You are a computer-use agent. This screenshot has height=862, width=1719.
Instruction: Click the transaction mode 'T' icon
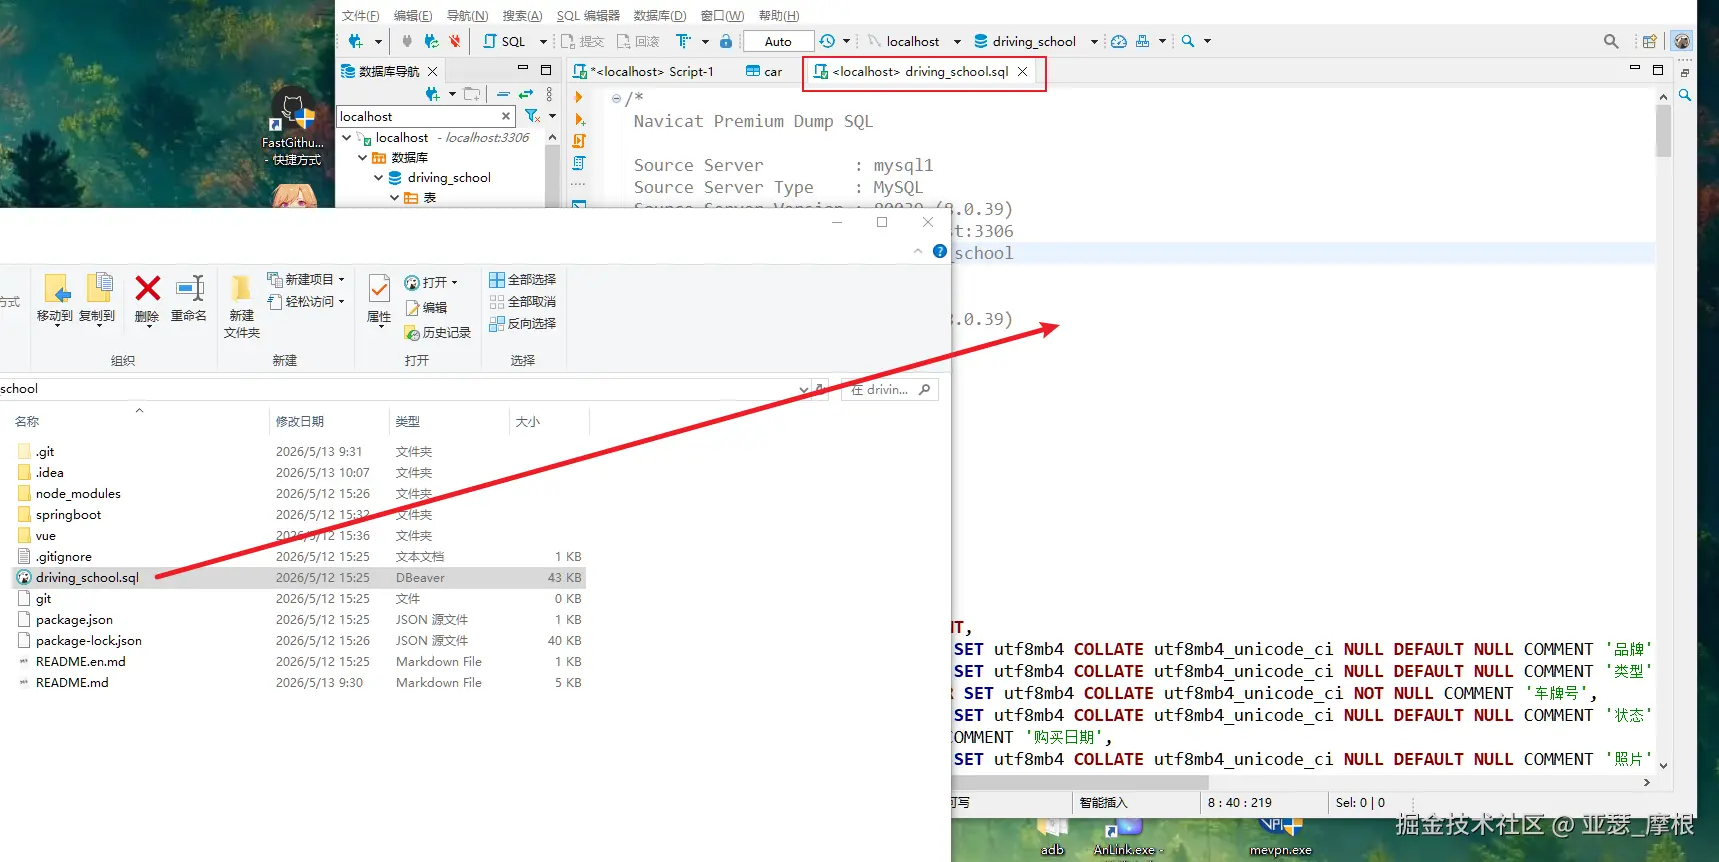click(683, 41)
